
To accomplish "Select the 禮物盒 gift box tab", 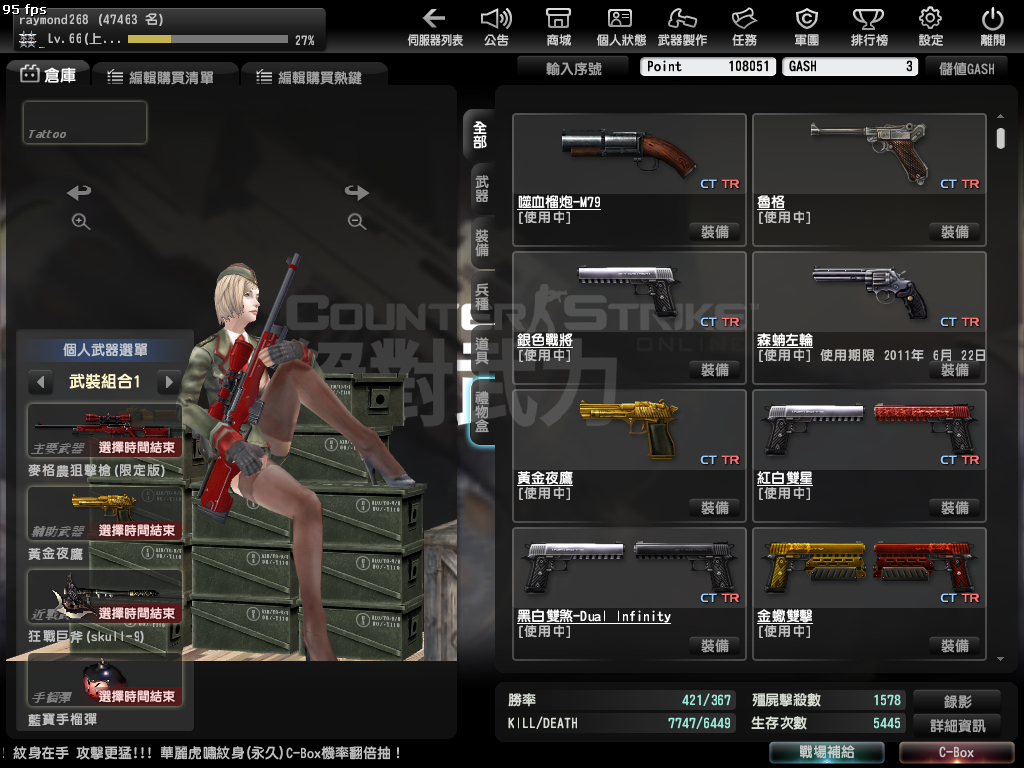I will point(482,411).
